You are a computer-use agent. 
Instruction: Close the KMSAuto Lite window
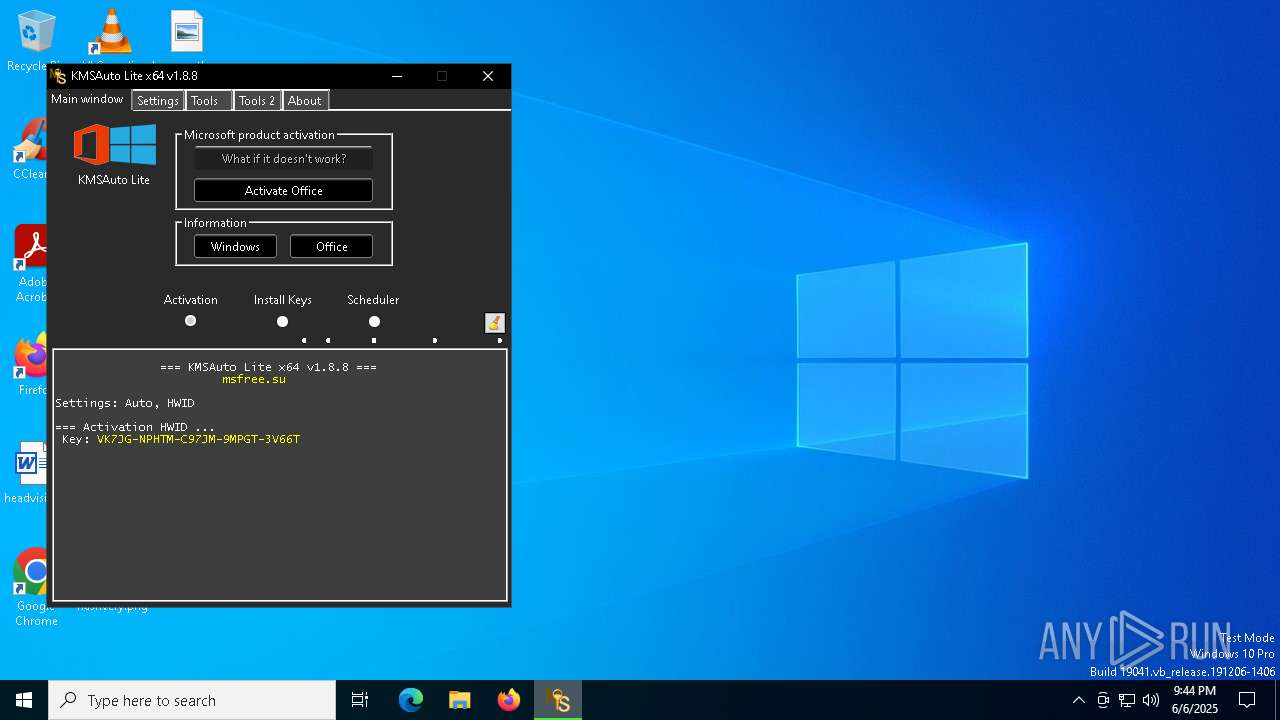[488, 76]
